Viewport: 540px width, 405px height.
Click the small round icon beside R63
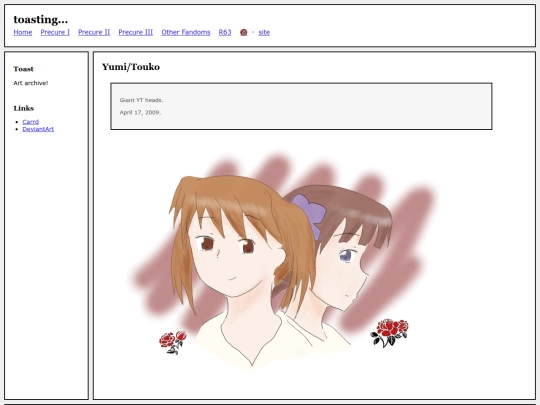pos(243,32)
